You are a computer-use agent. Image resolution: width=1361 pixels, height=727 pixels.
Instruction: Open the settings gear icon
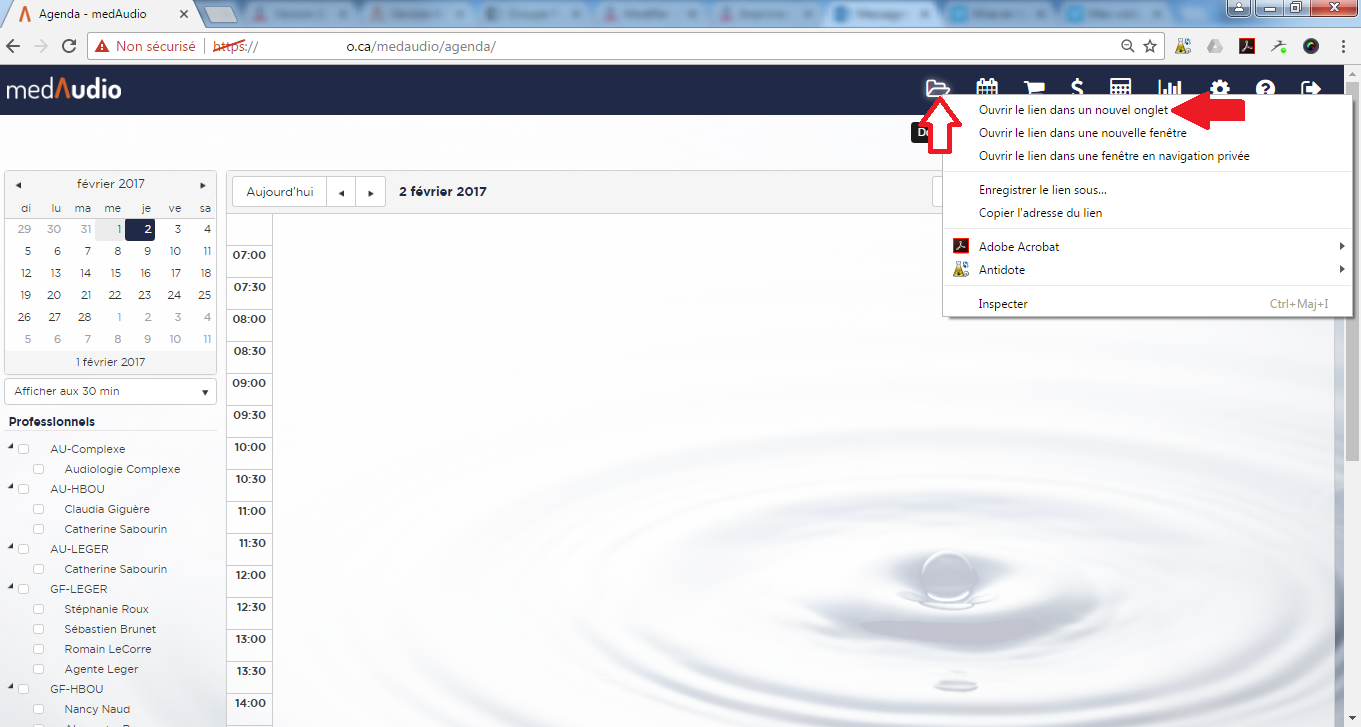click(1219, 89)
